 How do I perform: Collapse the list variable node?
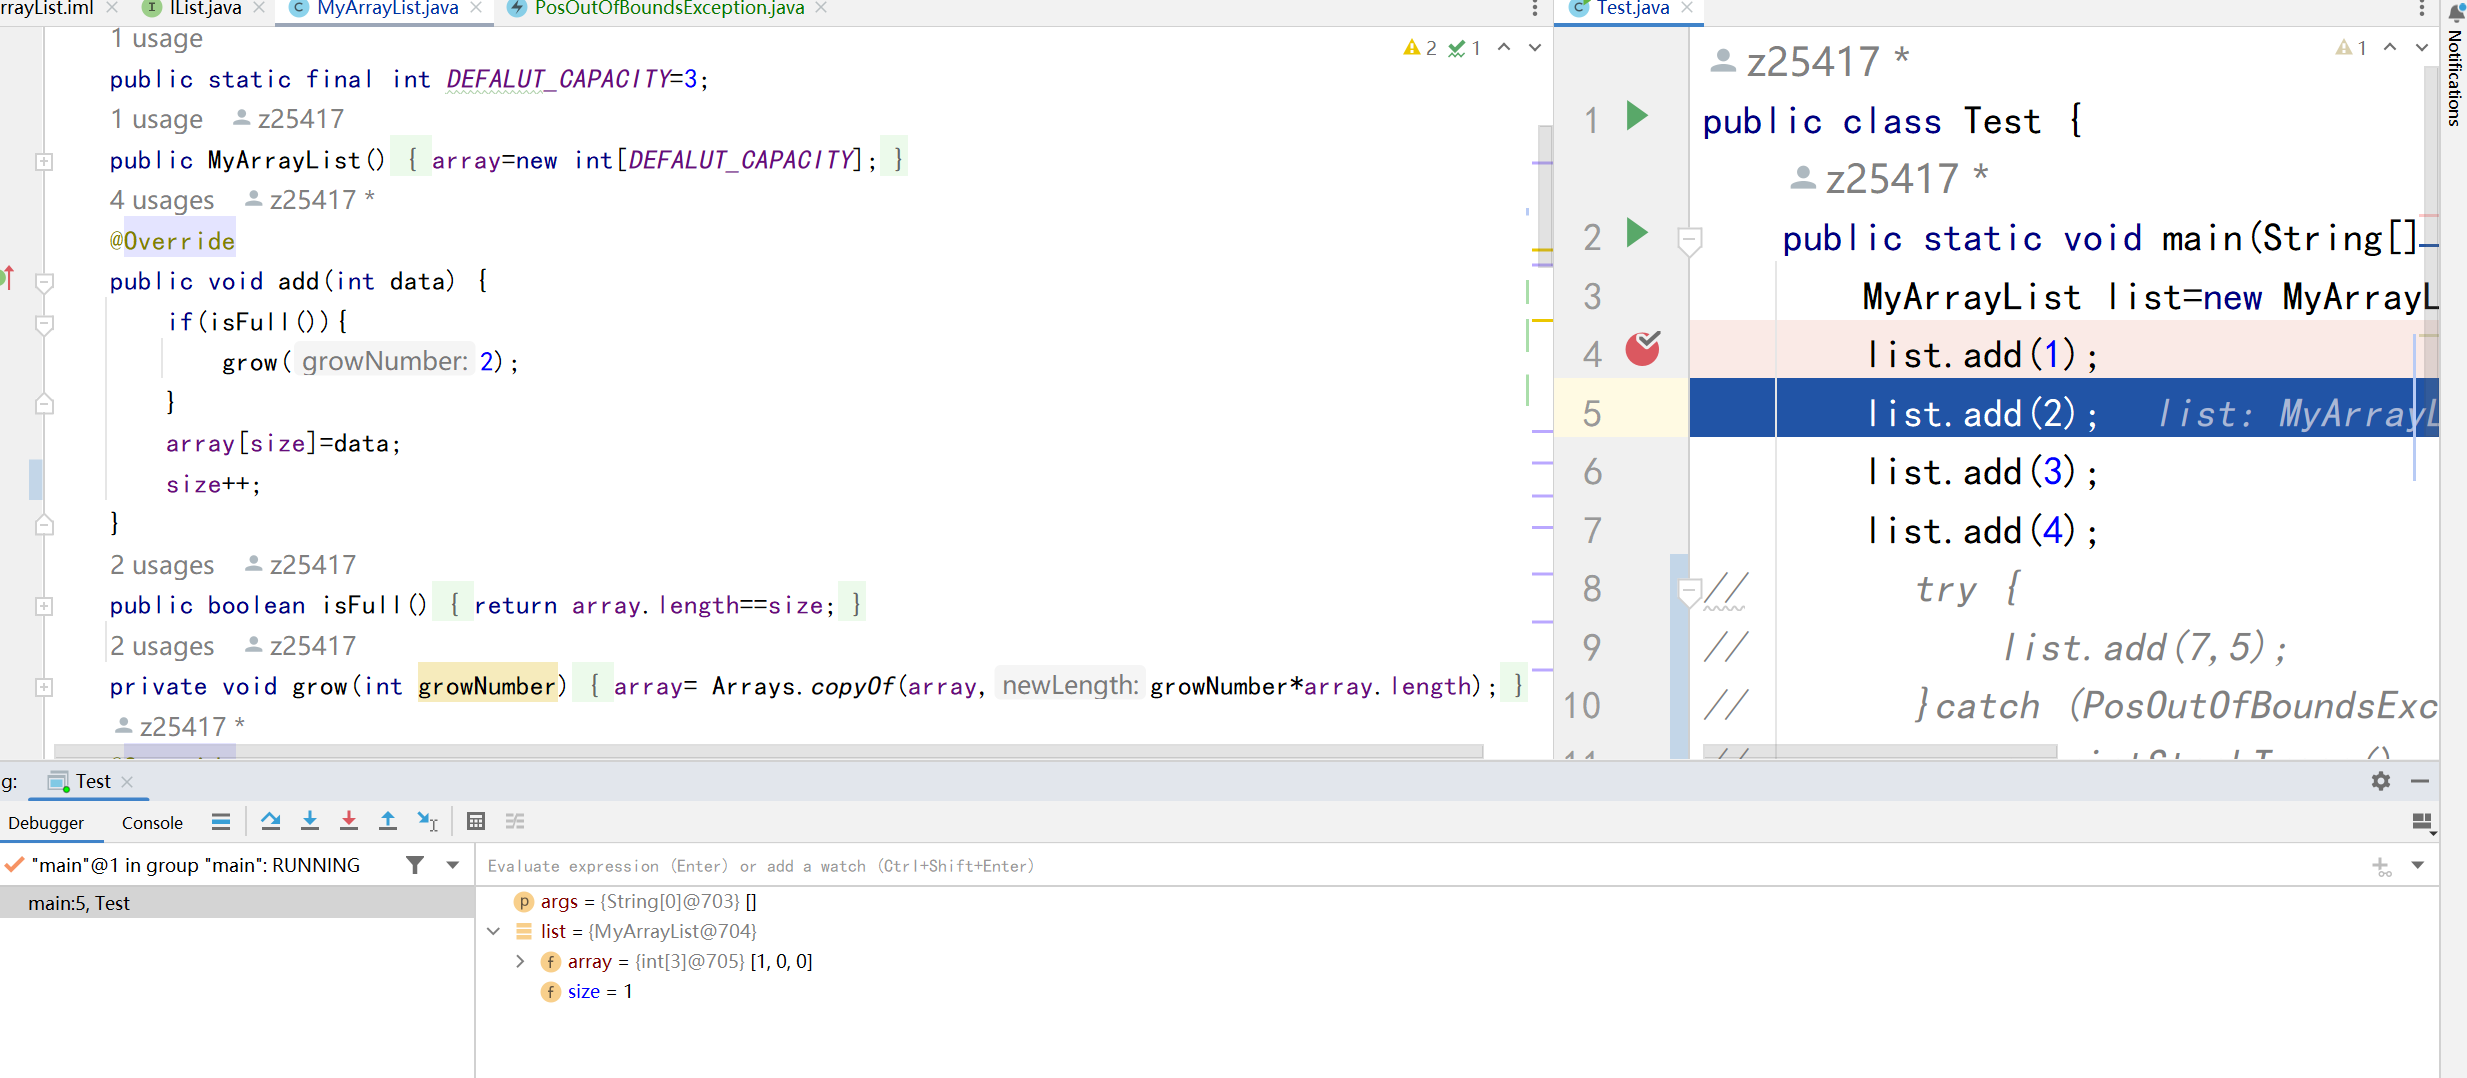tap(494, 931)
